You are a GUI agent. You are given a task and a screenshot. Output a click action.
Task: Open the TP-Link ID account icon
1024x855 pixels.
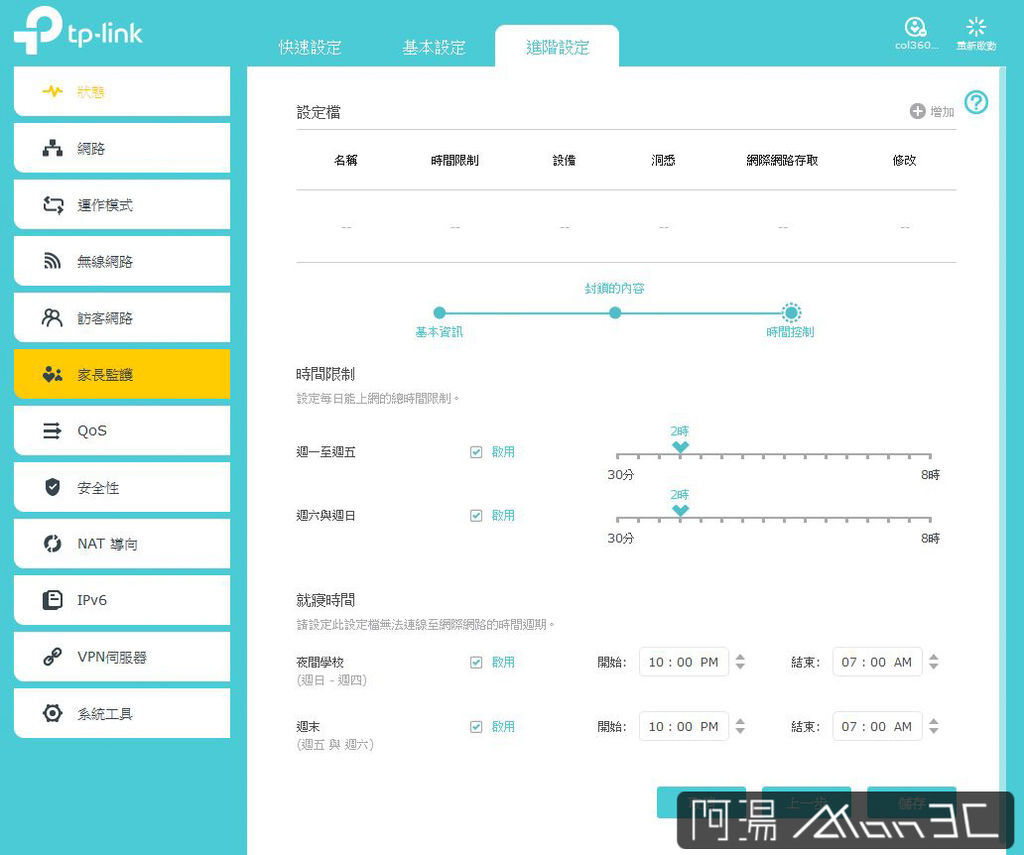click(915, 27)
